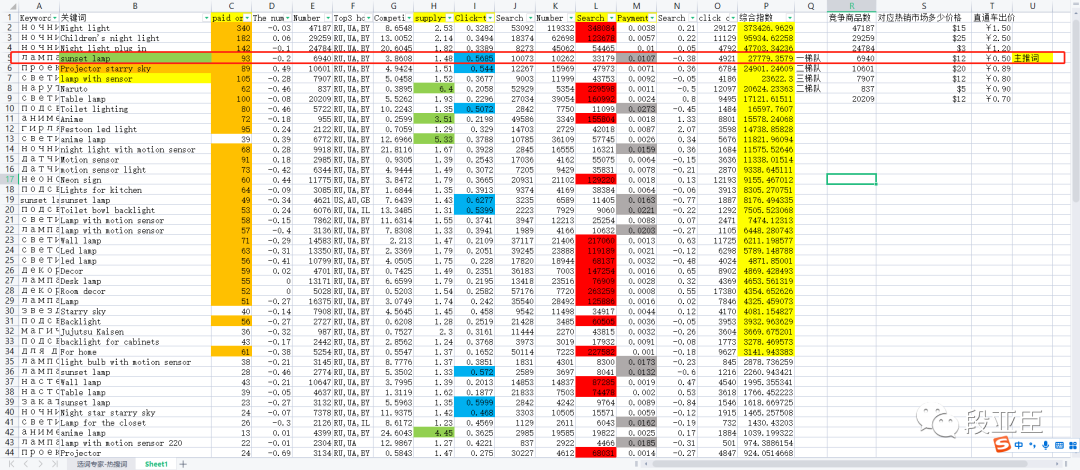Open filter dropdown on Top3 column F
The image size is (1080, 470).
[369, 17]
